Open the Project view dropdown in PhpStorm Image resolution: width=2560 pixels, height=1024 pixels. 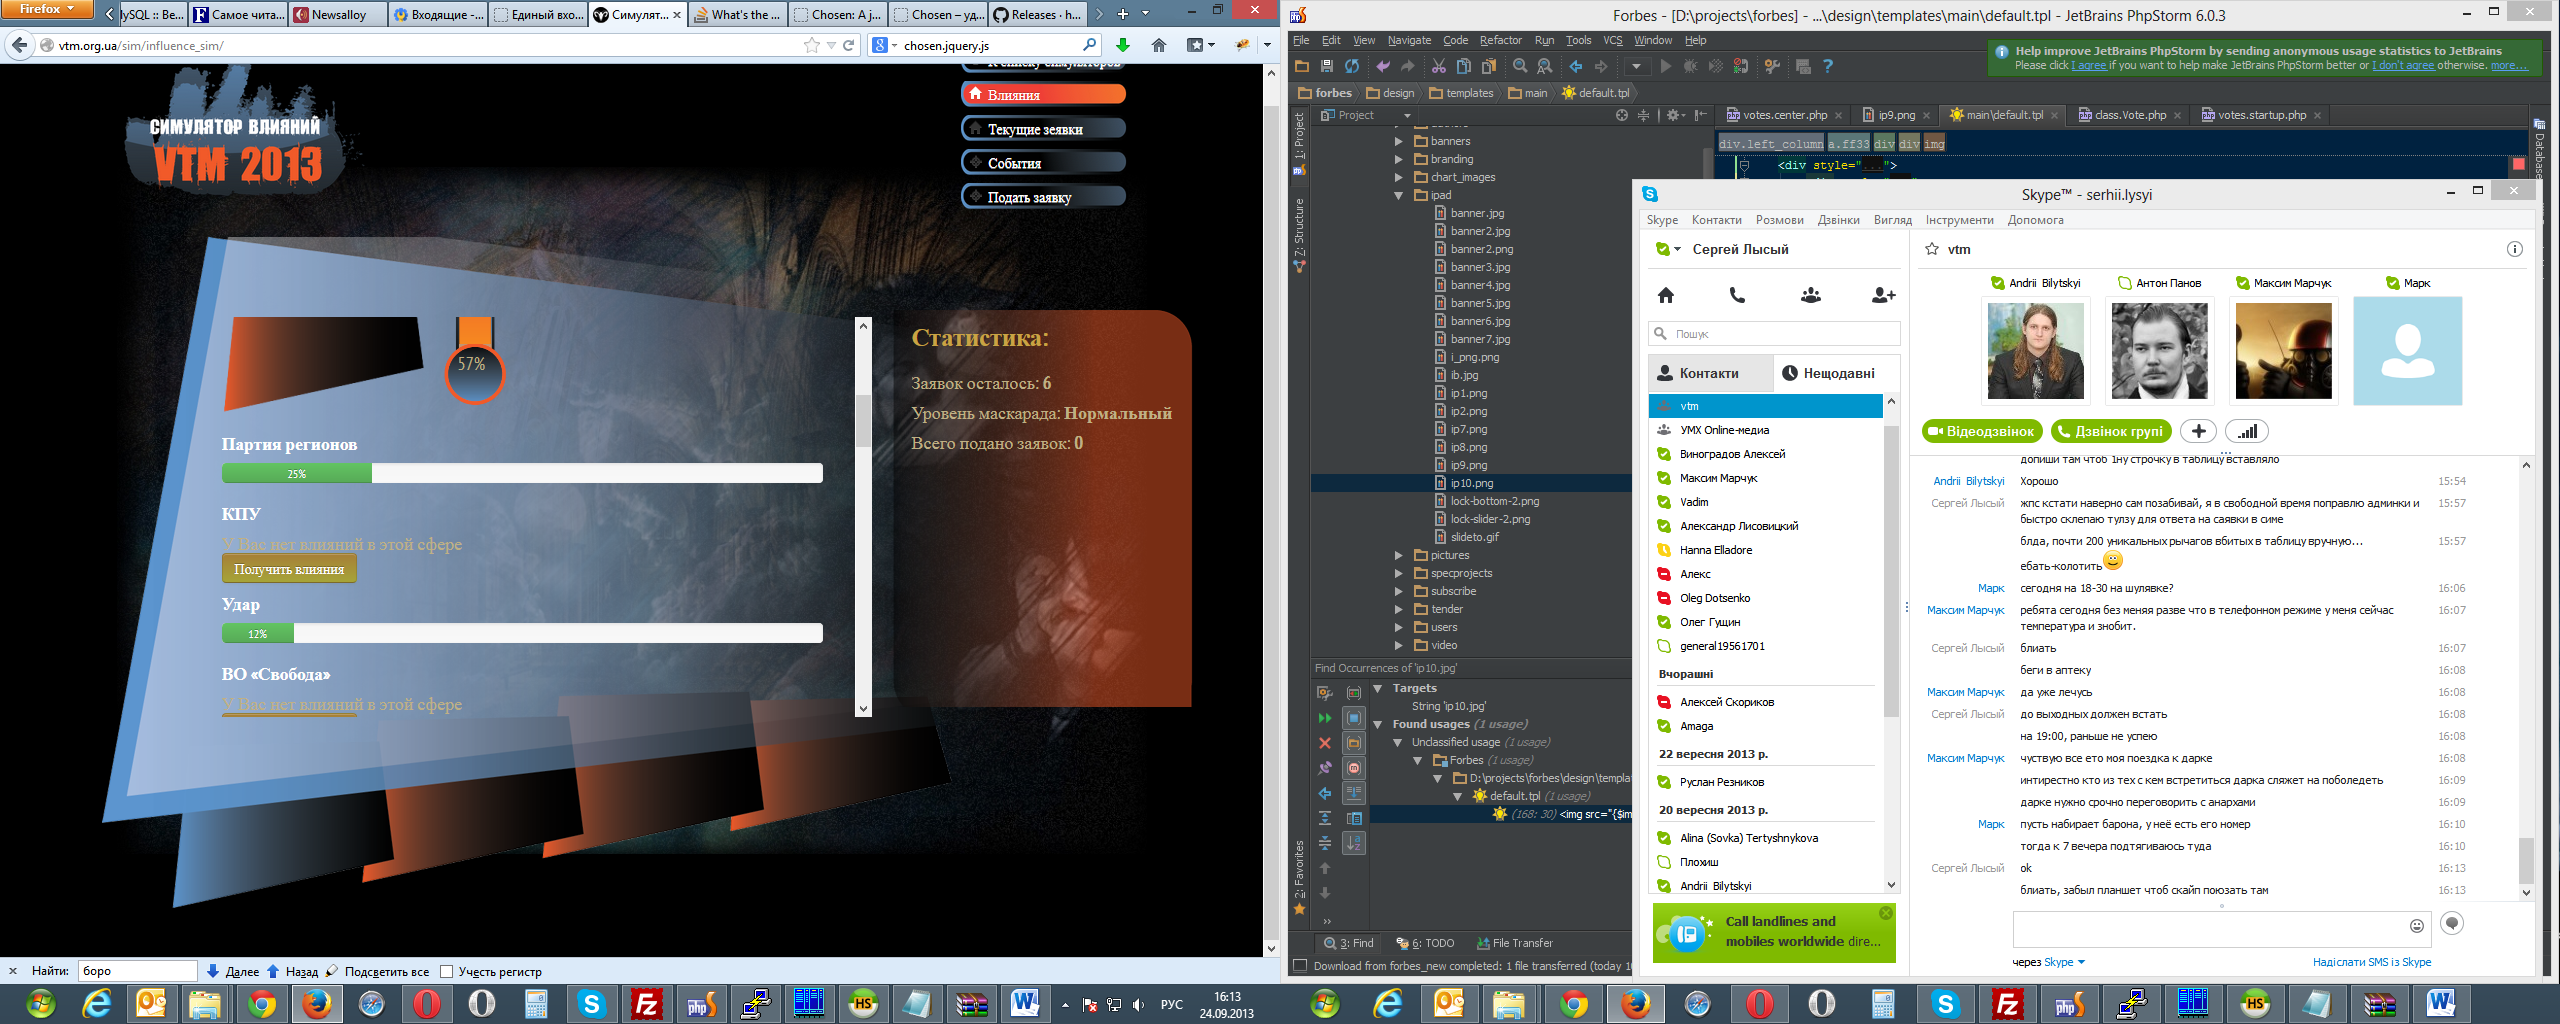click(x=1407, y=115)
